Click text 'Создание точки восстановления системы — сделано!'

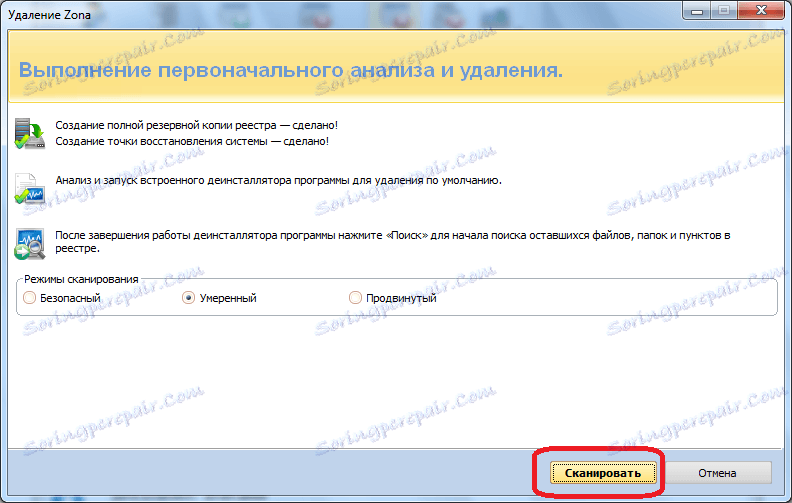click(192, 141)
